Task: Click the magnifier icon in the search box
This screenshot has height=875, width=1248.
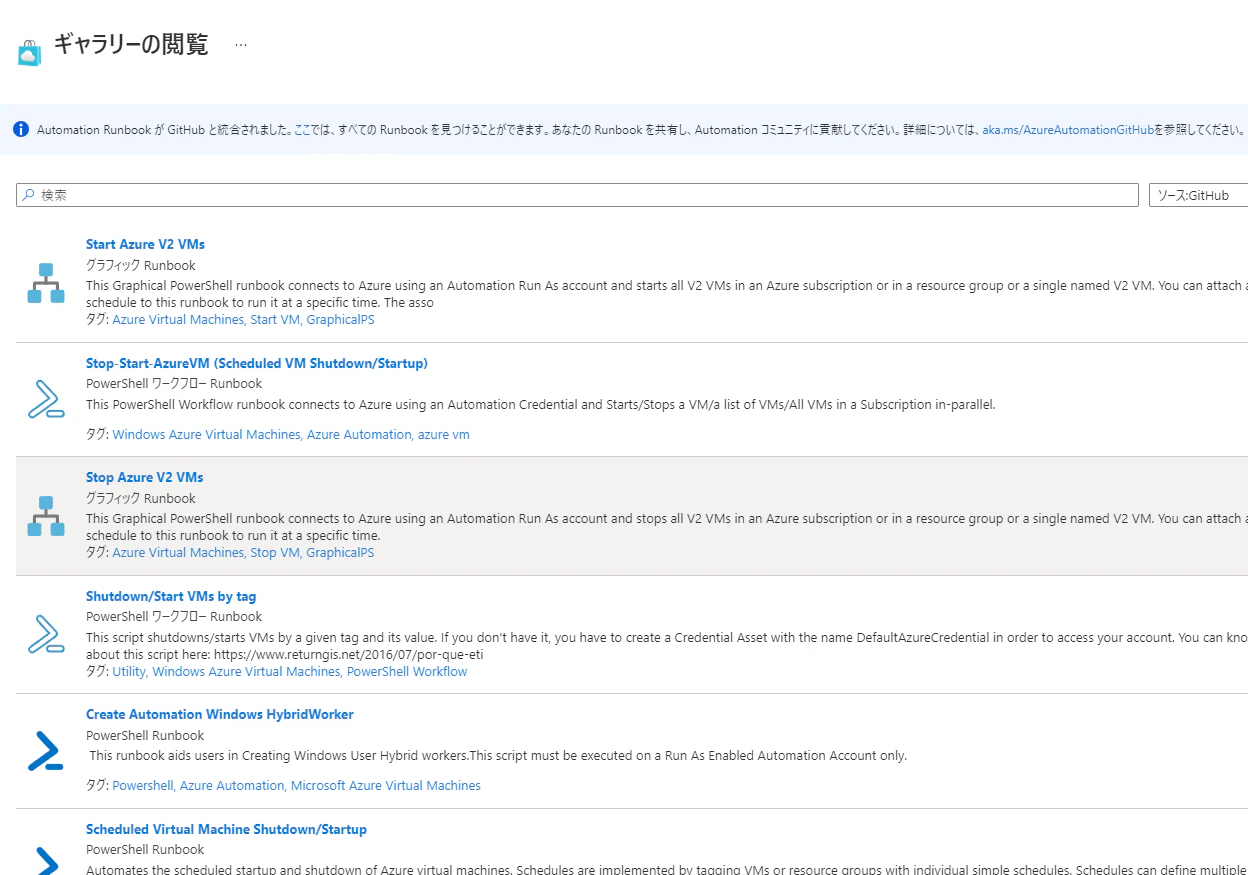Action: (x=28, y=195)
